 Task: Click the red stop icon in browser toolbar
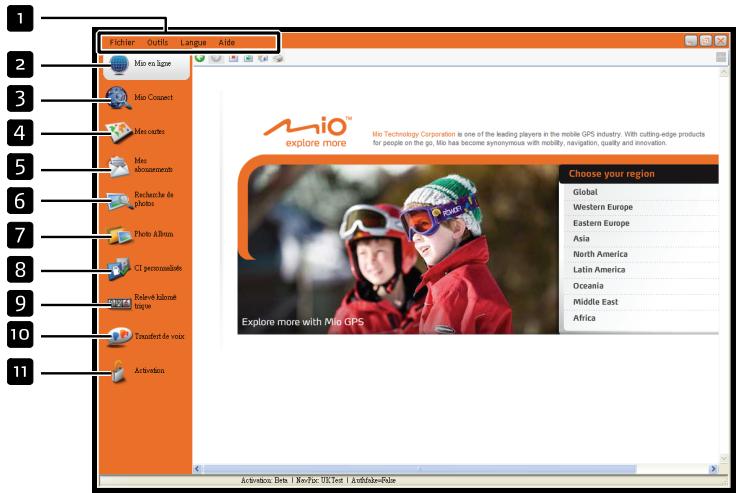[x=233, y=58]
